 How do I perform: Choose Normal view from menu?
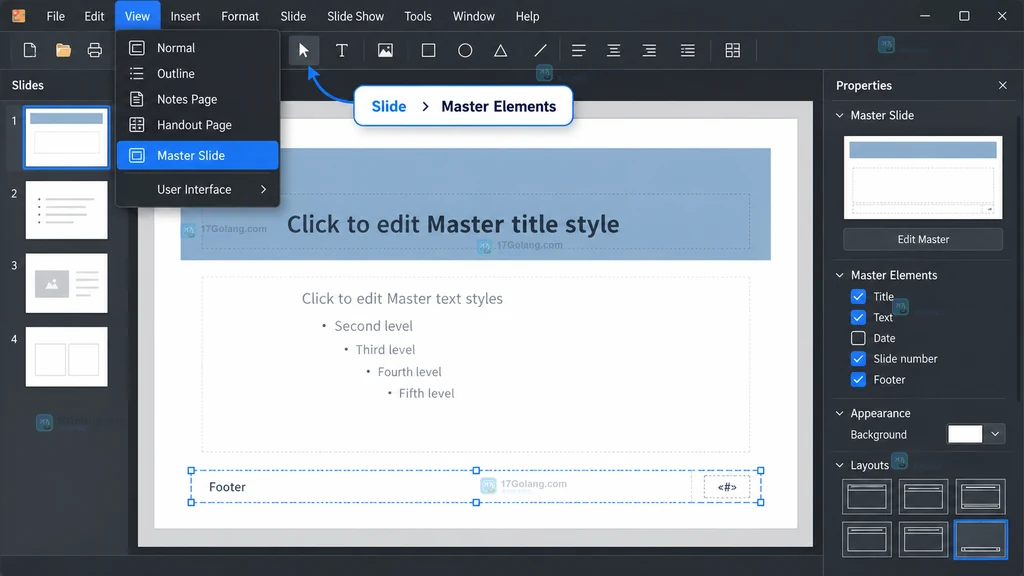click(198, 48)
